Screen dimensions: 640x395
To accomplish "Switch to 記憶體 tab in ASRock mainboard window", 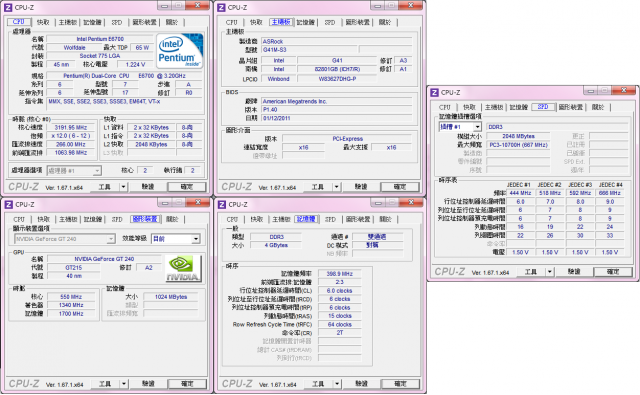I will (x=306, y=22).
